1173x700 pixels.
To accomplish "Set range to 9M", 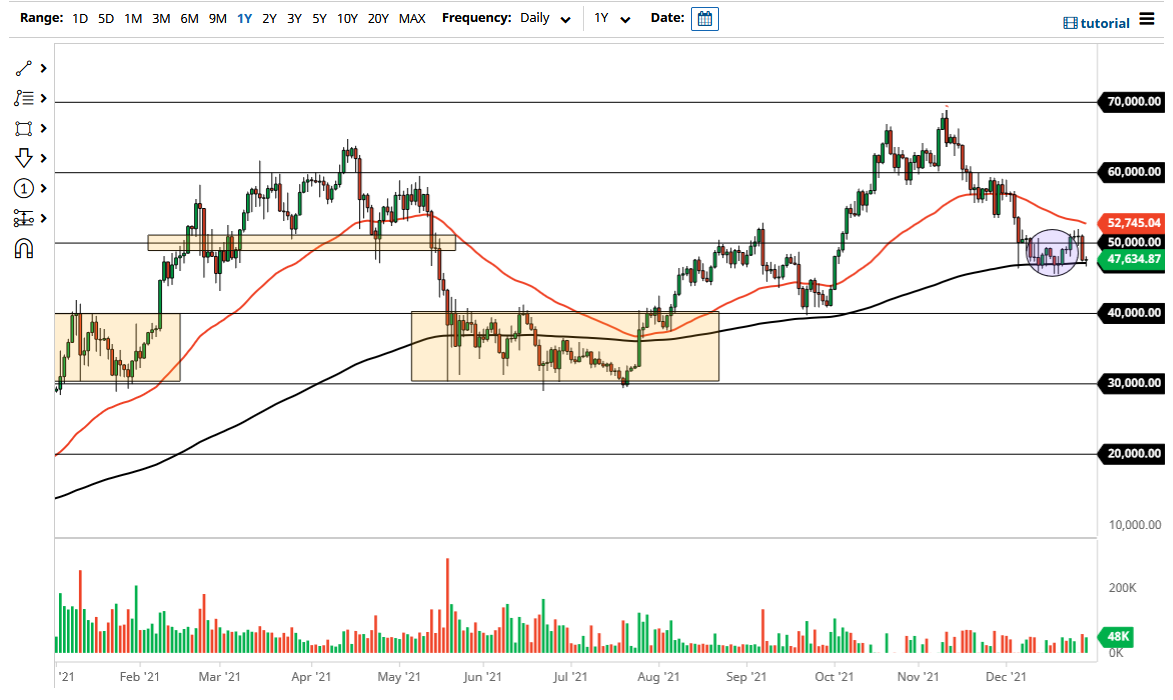I will [x=218, y=19].
